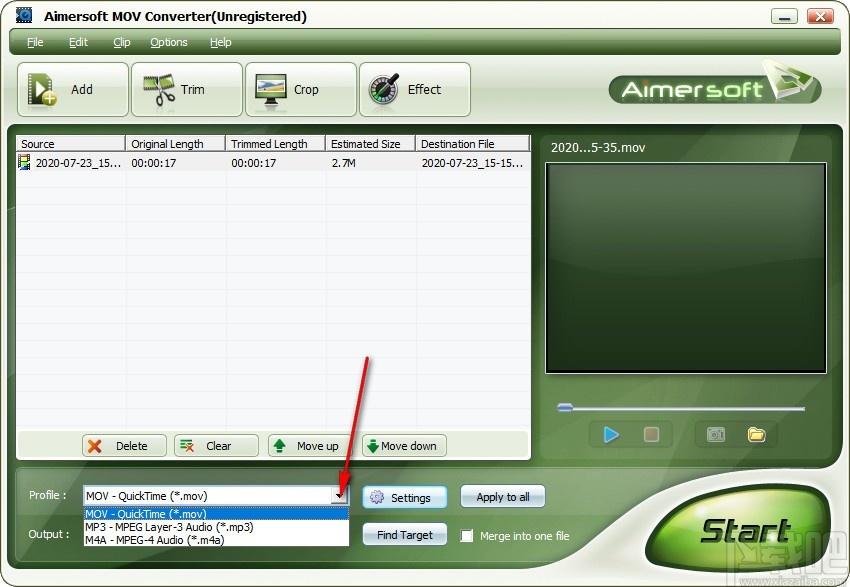Open the snapshot folder icon

(756, 435)
